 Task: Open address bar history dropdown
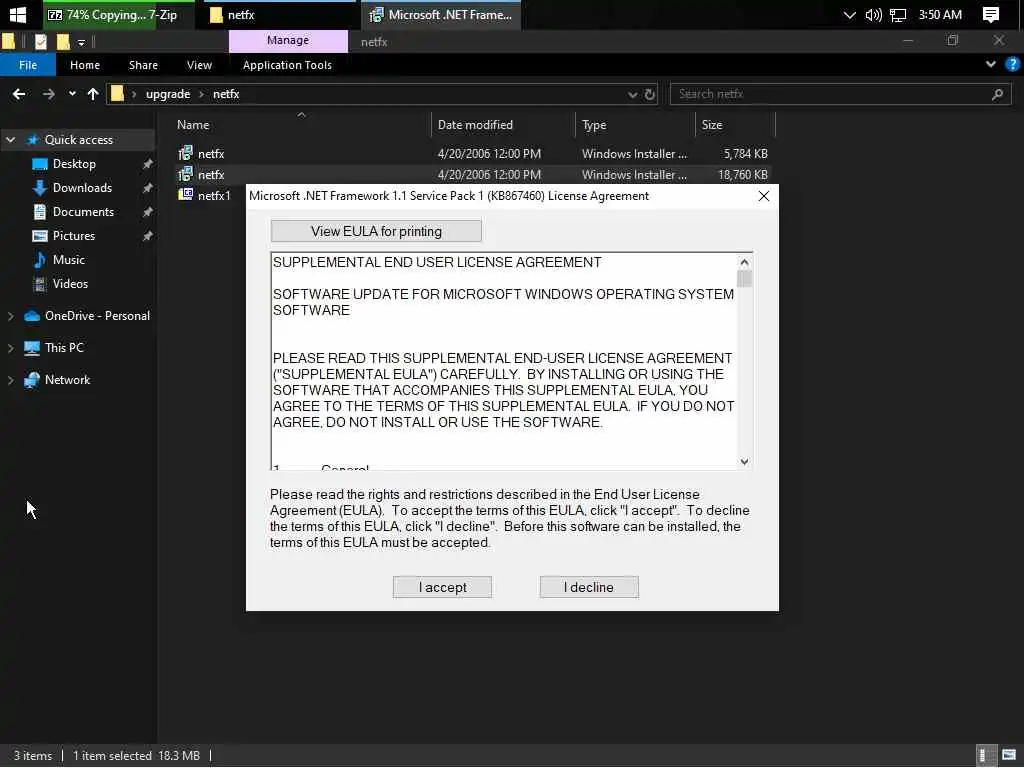(632, 95)
